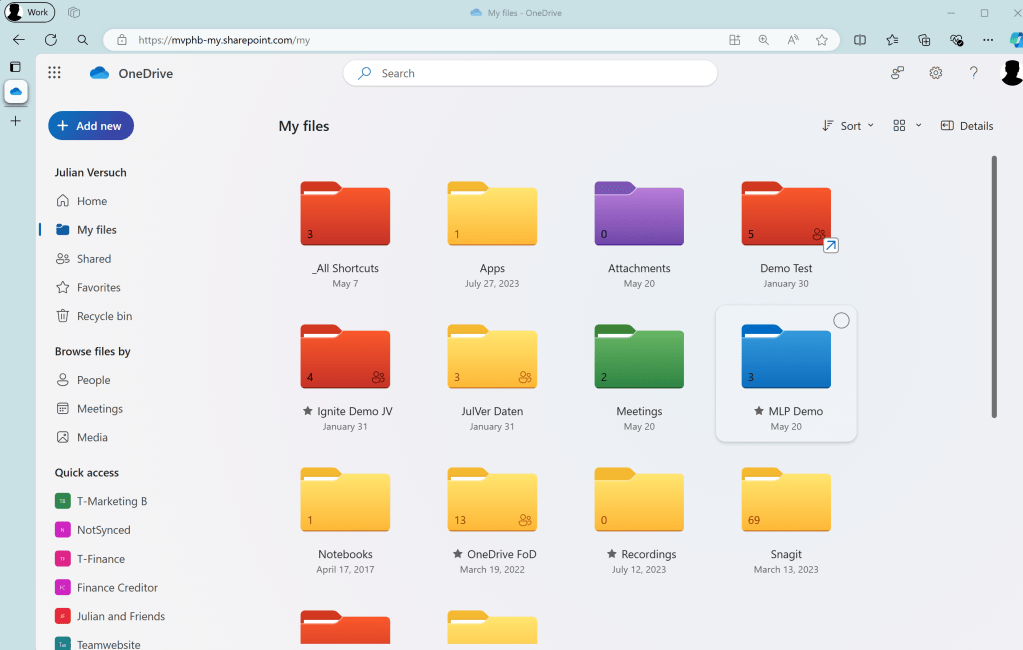
Task: Open the Work profile dropdown in Edge
Action: pyautogui.click(x=29, y=12)
